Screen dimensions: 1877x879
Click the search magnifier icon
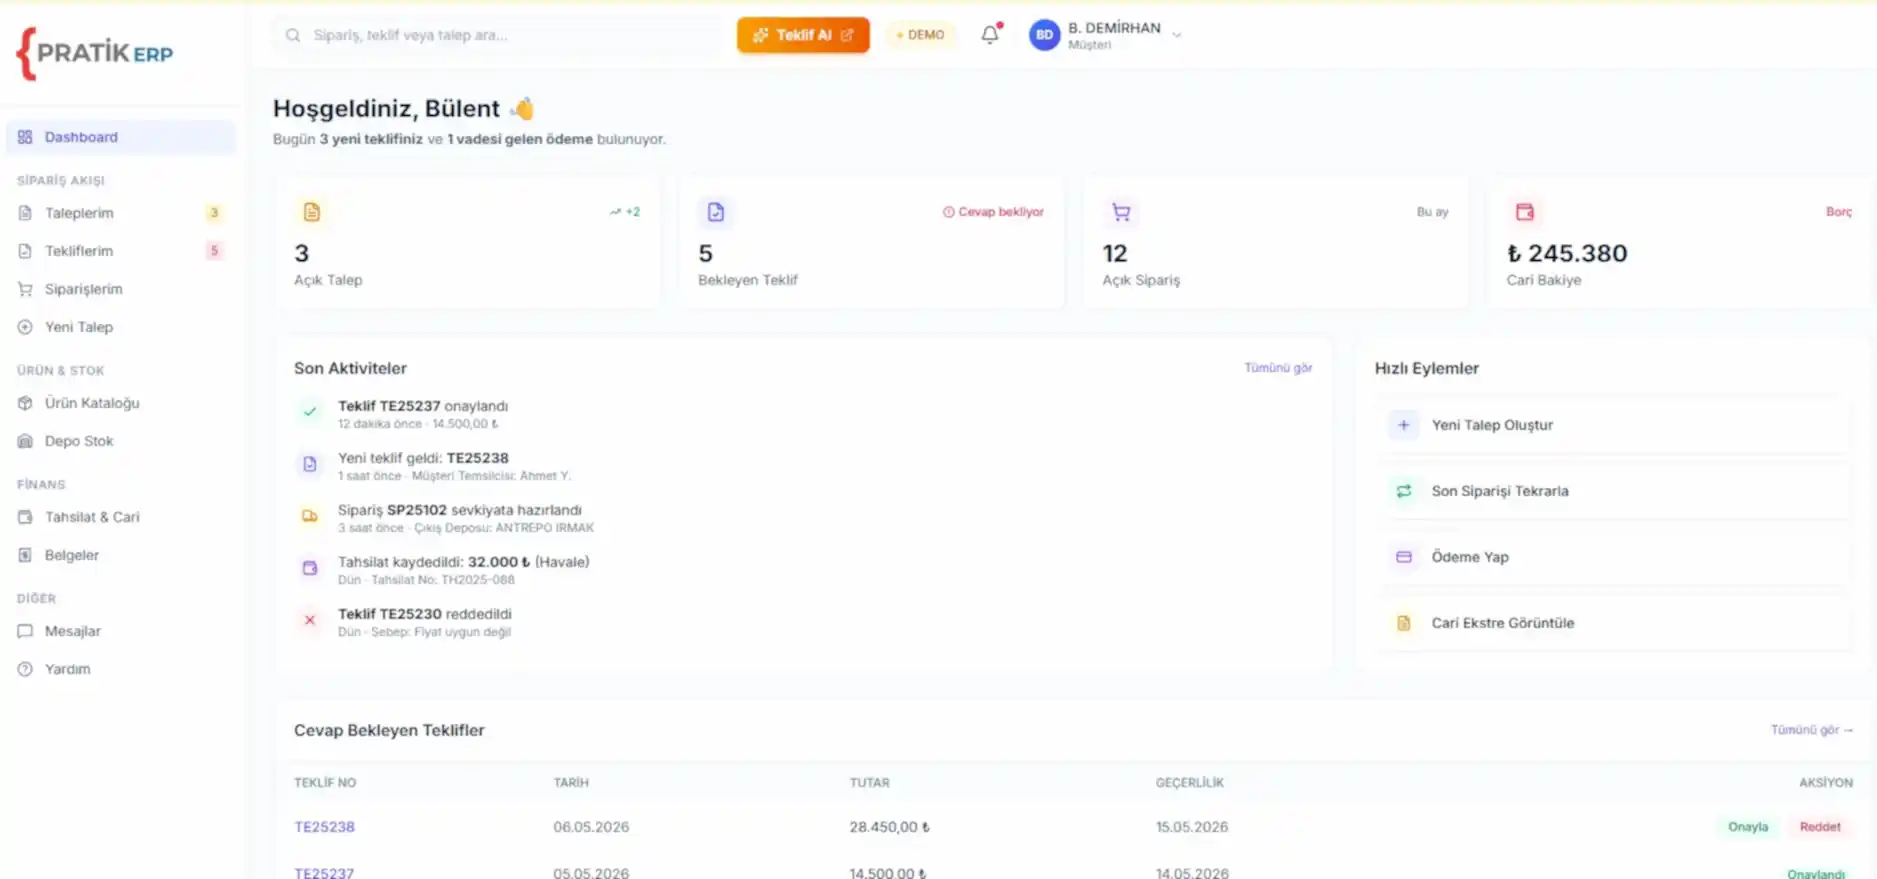[x=293, y=35]
